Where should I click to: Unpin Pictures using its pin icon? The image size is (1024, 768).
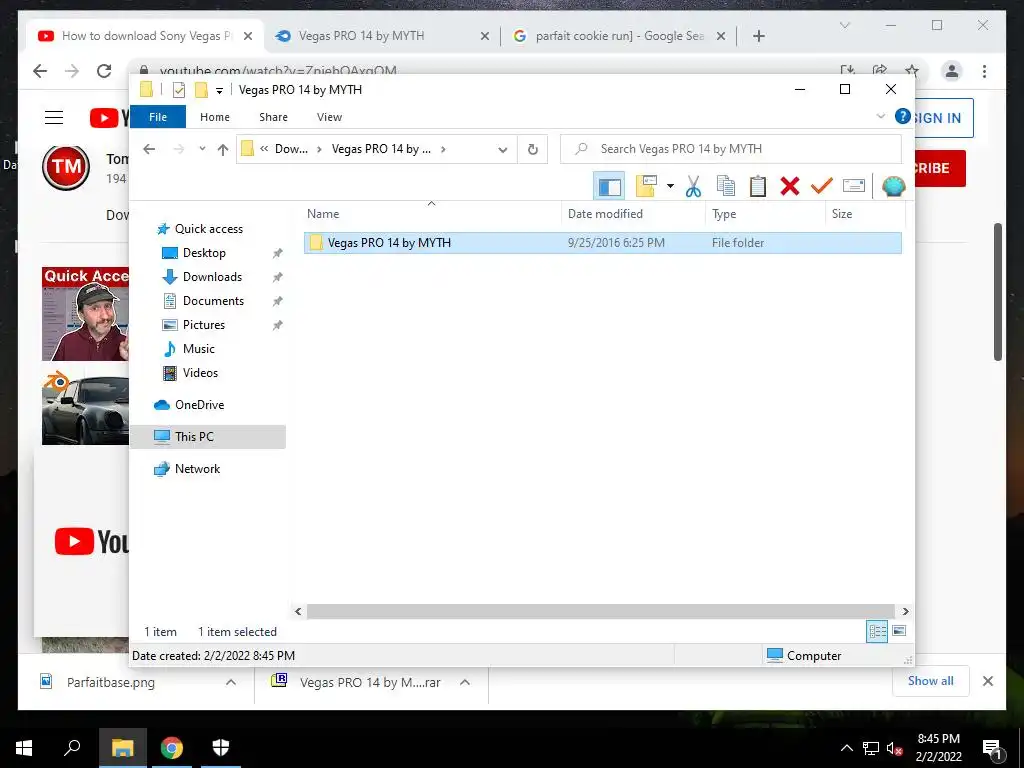tap(278, 325)
